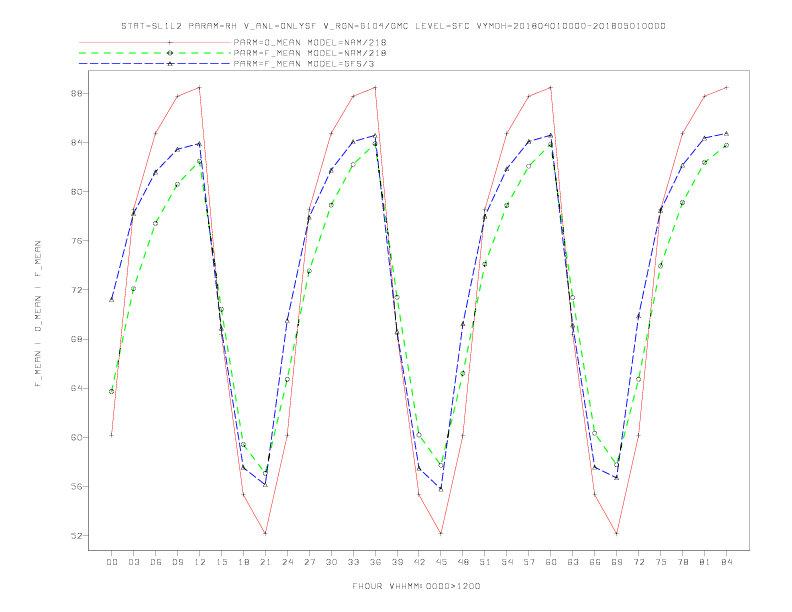
Task: Click the red line minimum point at hour 21
Action: click(x=265, y=533)
